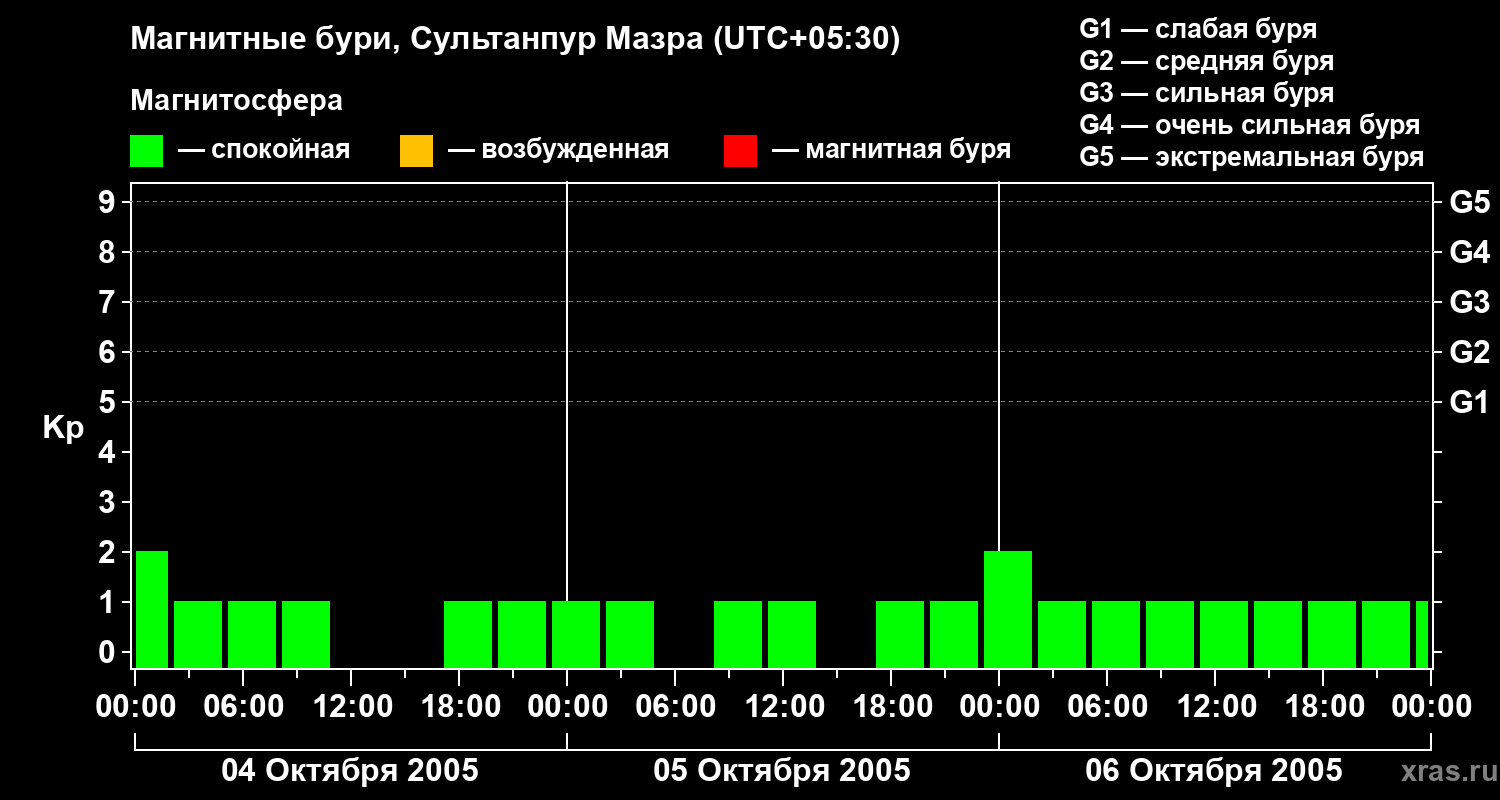Click the orange 'возбужденная' legend swatch
This screenshot has height=800, width=1500.
[416, 151]
